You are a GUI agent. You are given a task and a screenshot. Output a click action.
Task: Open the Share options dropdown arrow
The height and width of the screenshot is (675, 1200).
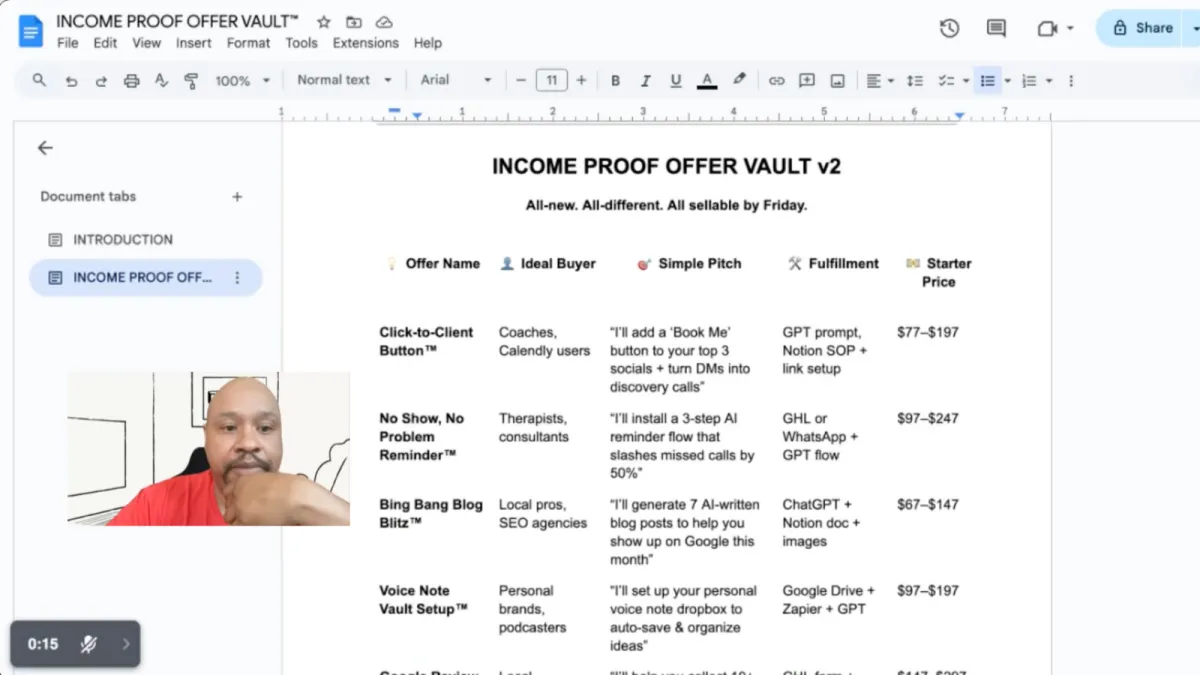tap(1195, 28)
